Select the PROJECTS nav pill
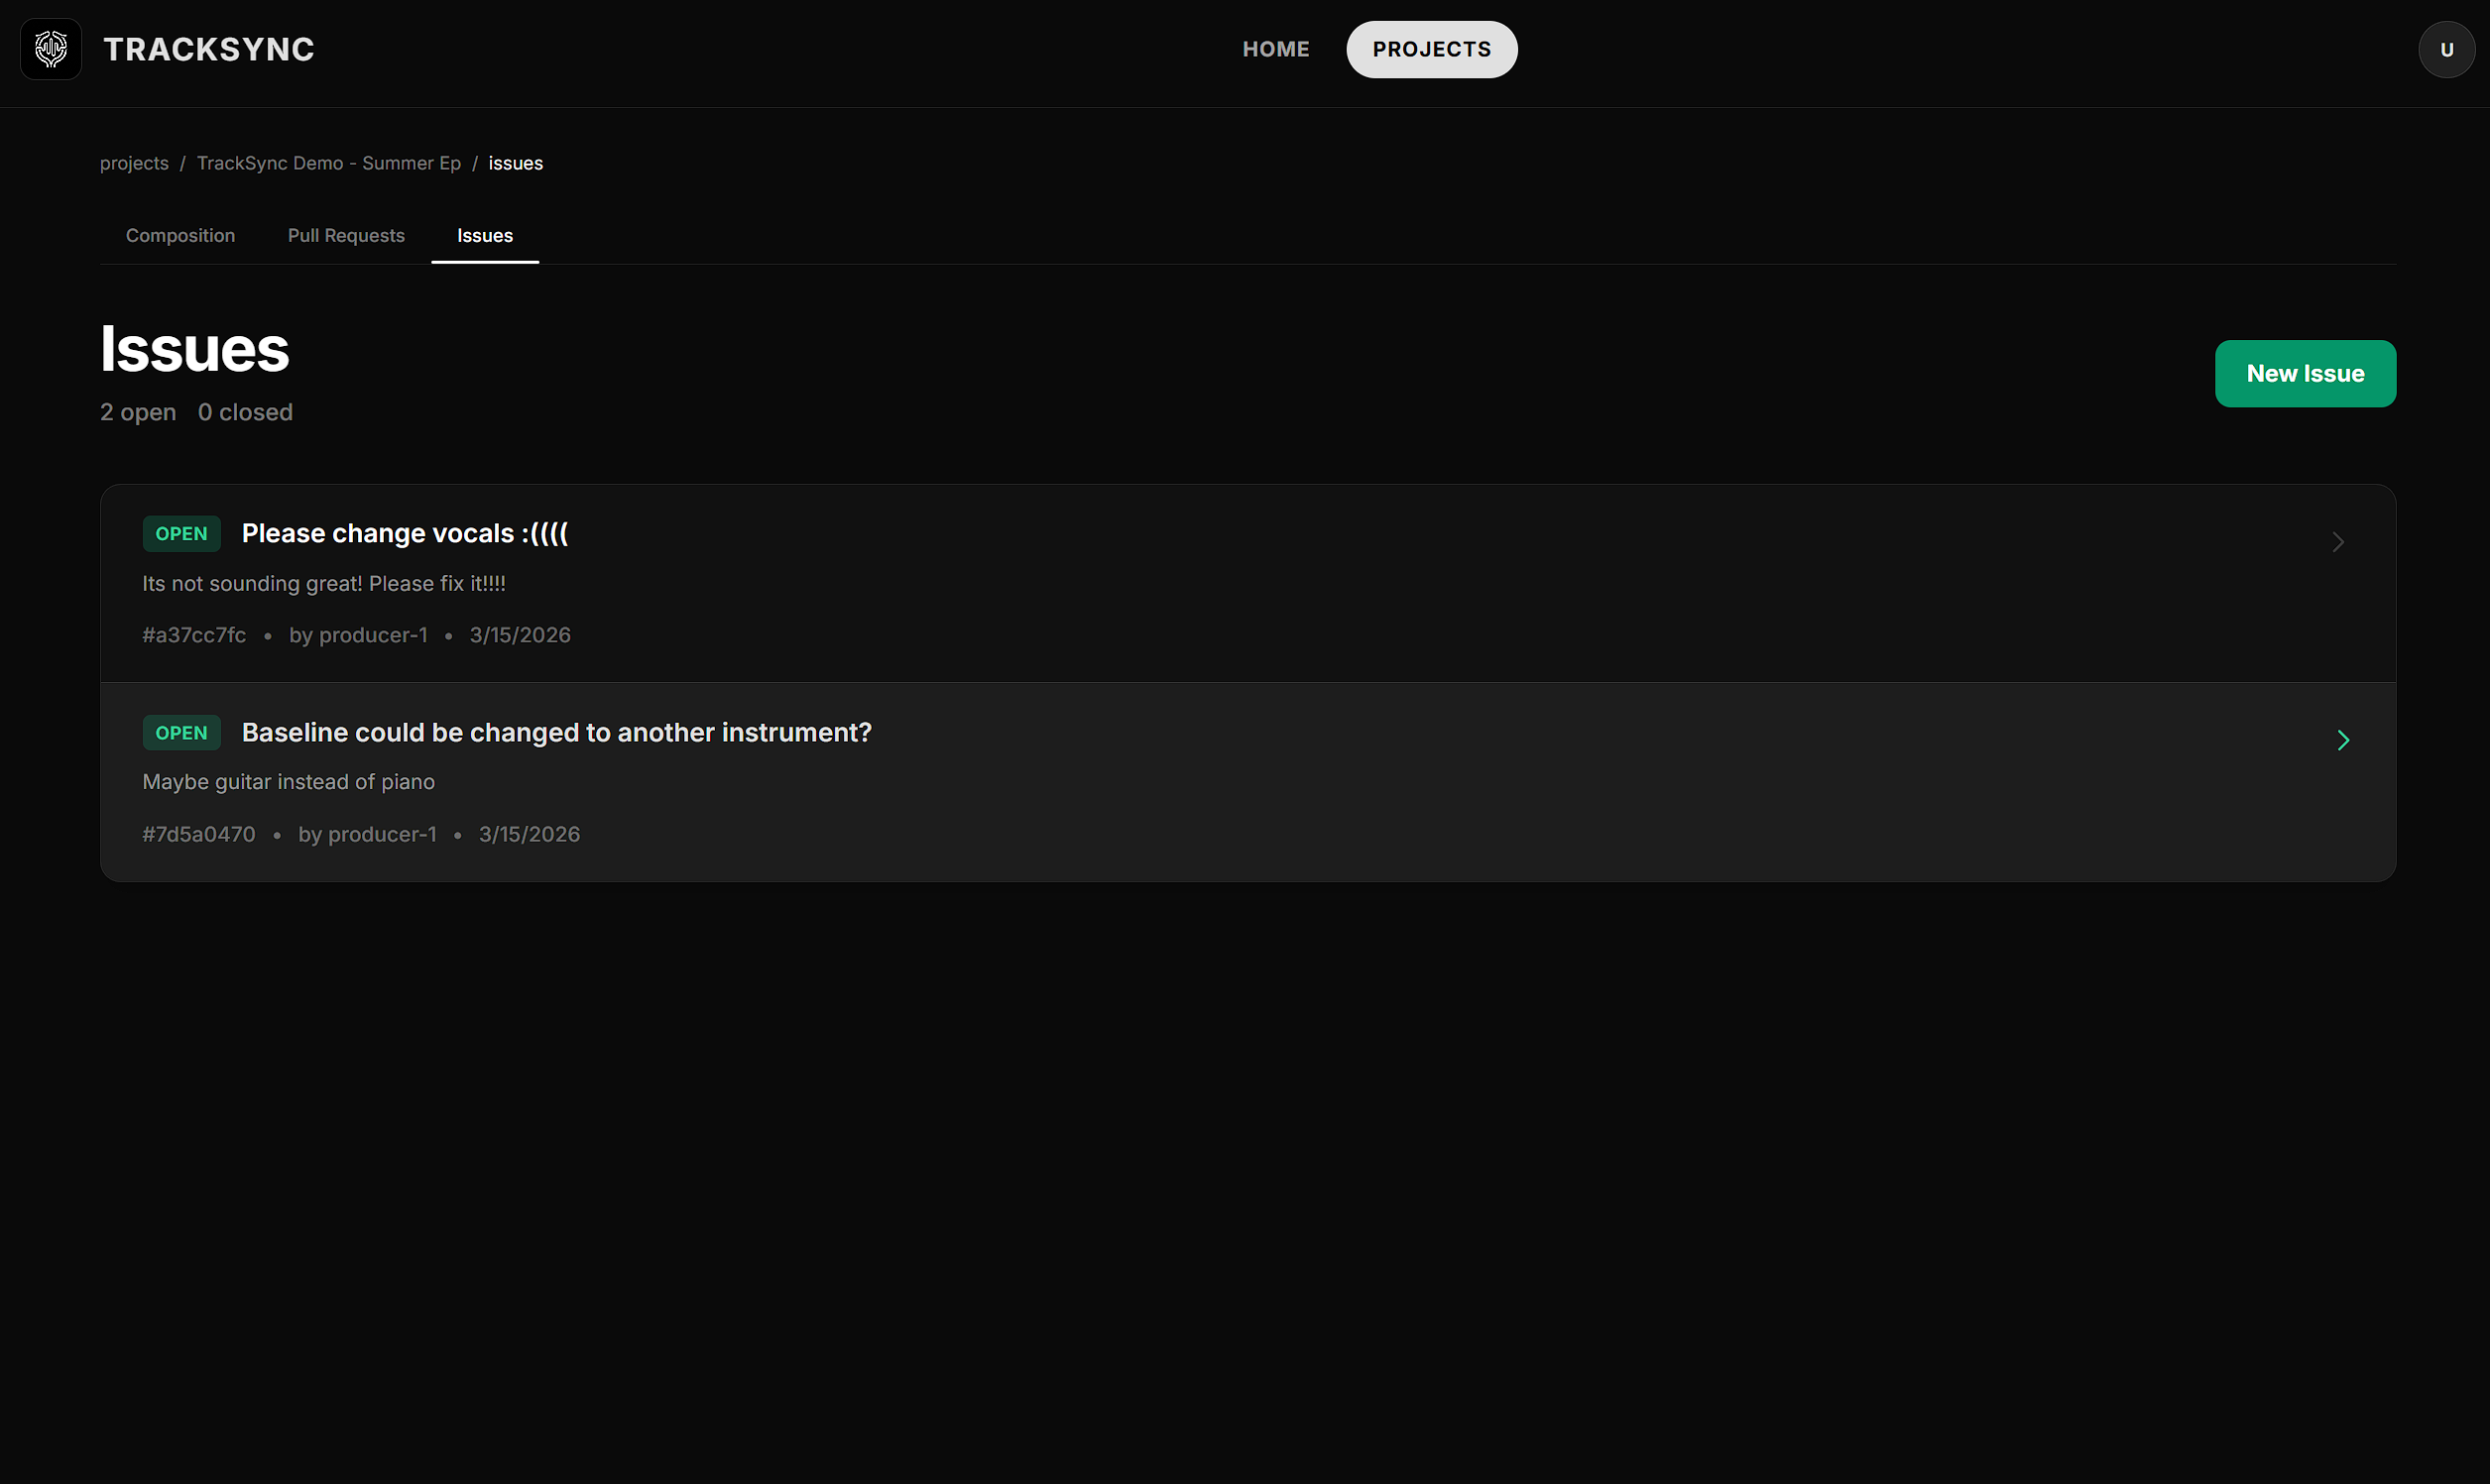The image size is (2490, 1484). pos(1431,49)
